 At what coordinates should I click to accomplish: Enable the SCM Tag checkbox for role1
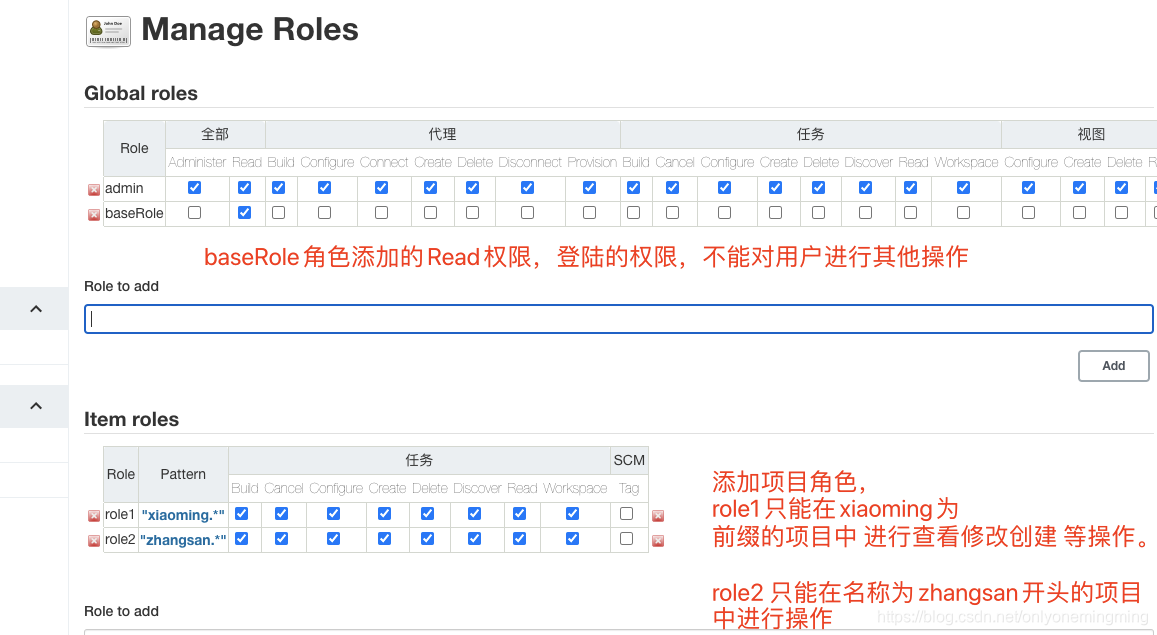tap(629, 514)
